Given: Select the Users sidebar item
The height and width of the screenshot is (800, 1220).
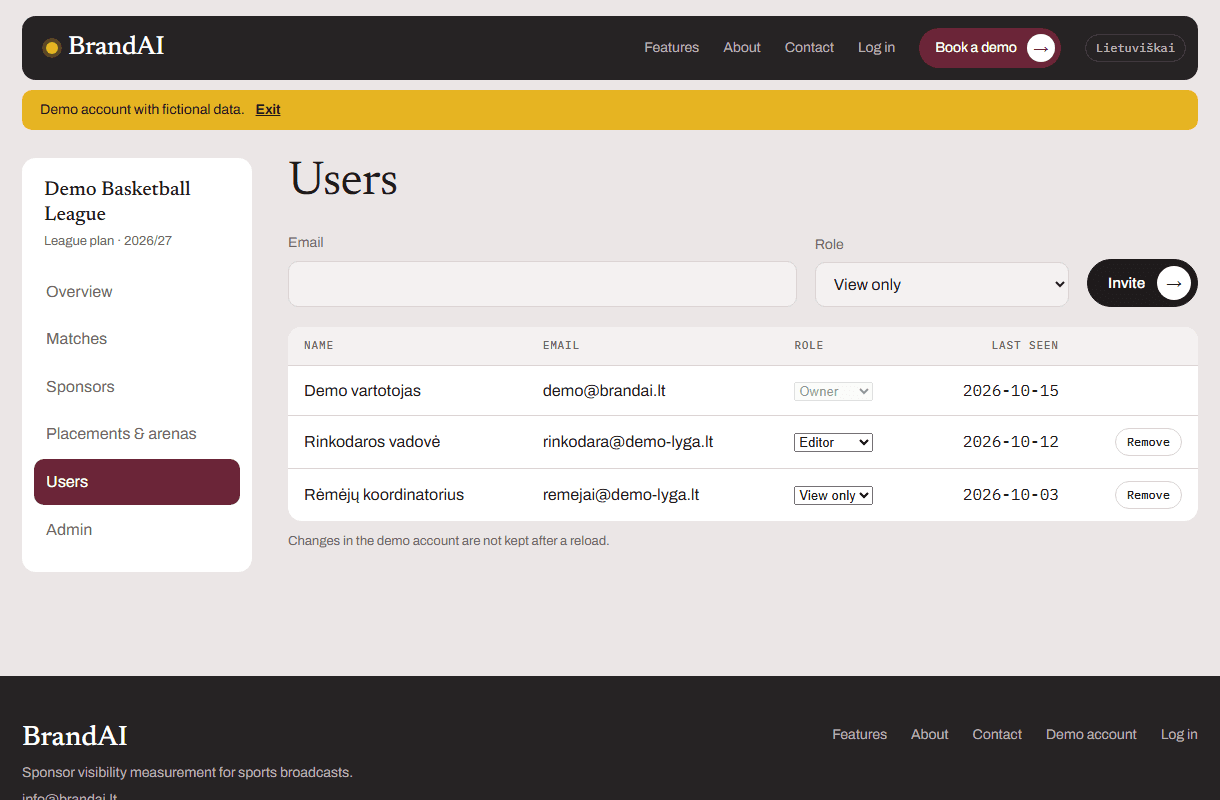Looking at the screenshot, I should coord(137,482).
